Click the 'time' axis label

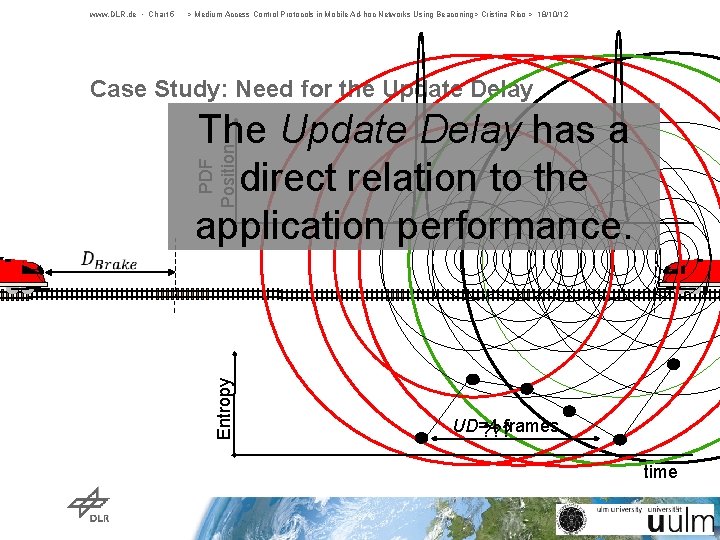click(660, 472)
